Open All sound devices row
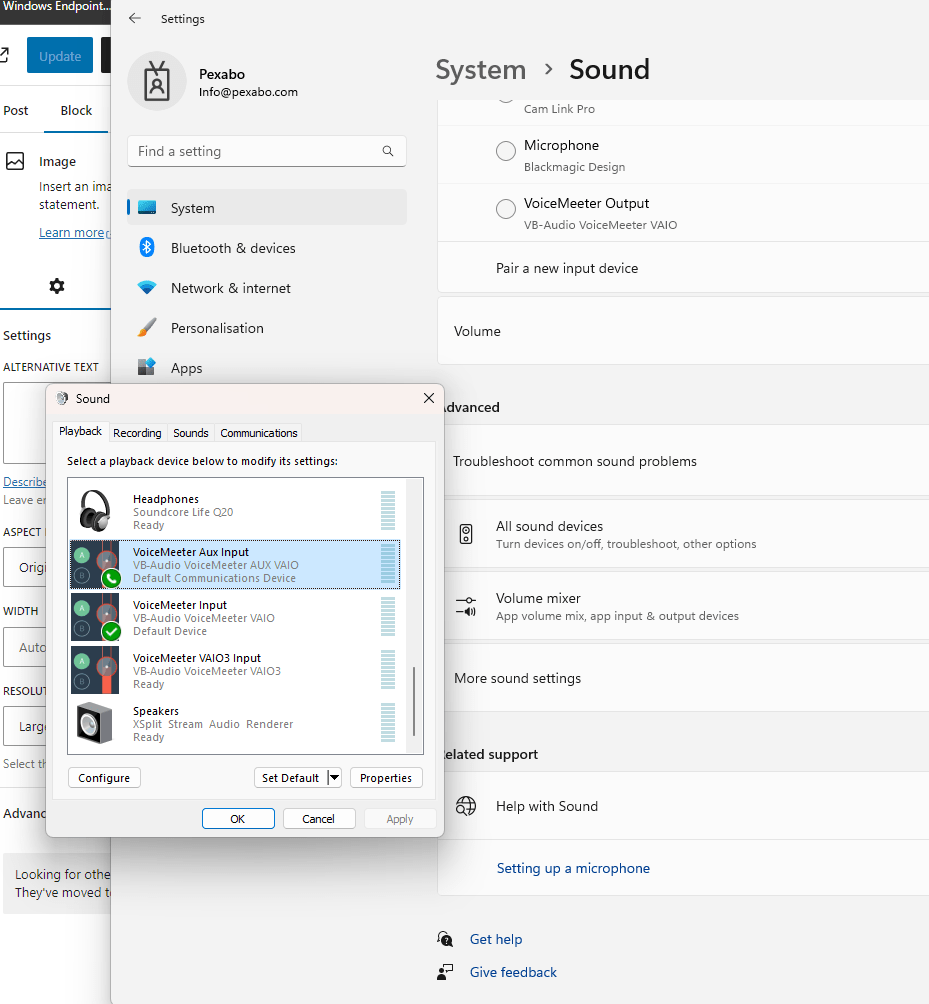Viewport: 929px width, 1004px height. [x=683, y=534]
